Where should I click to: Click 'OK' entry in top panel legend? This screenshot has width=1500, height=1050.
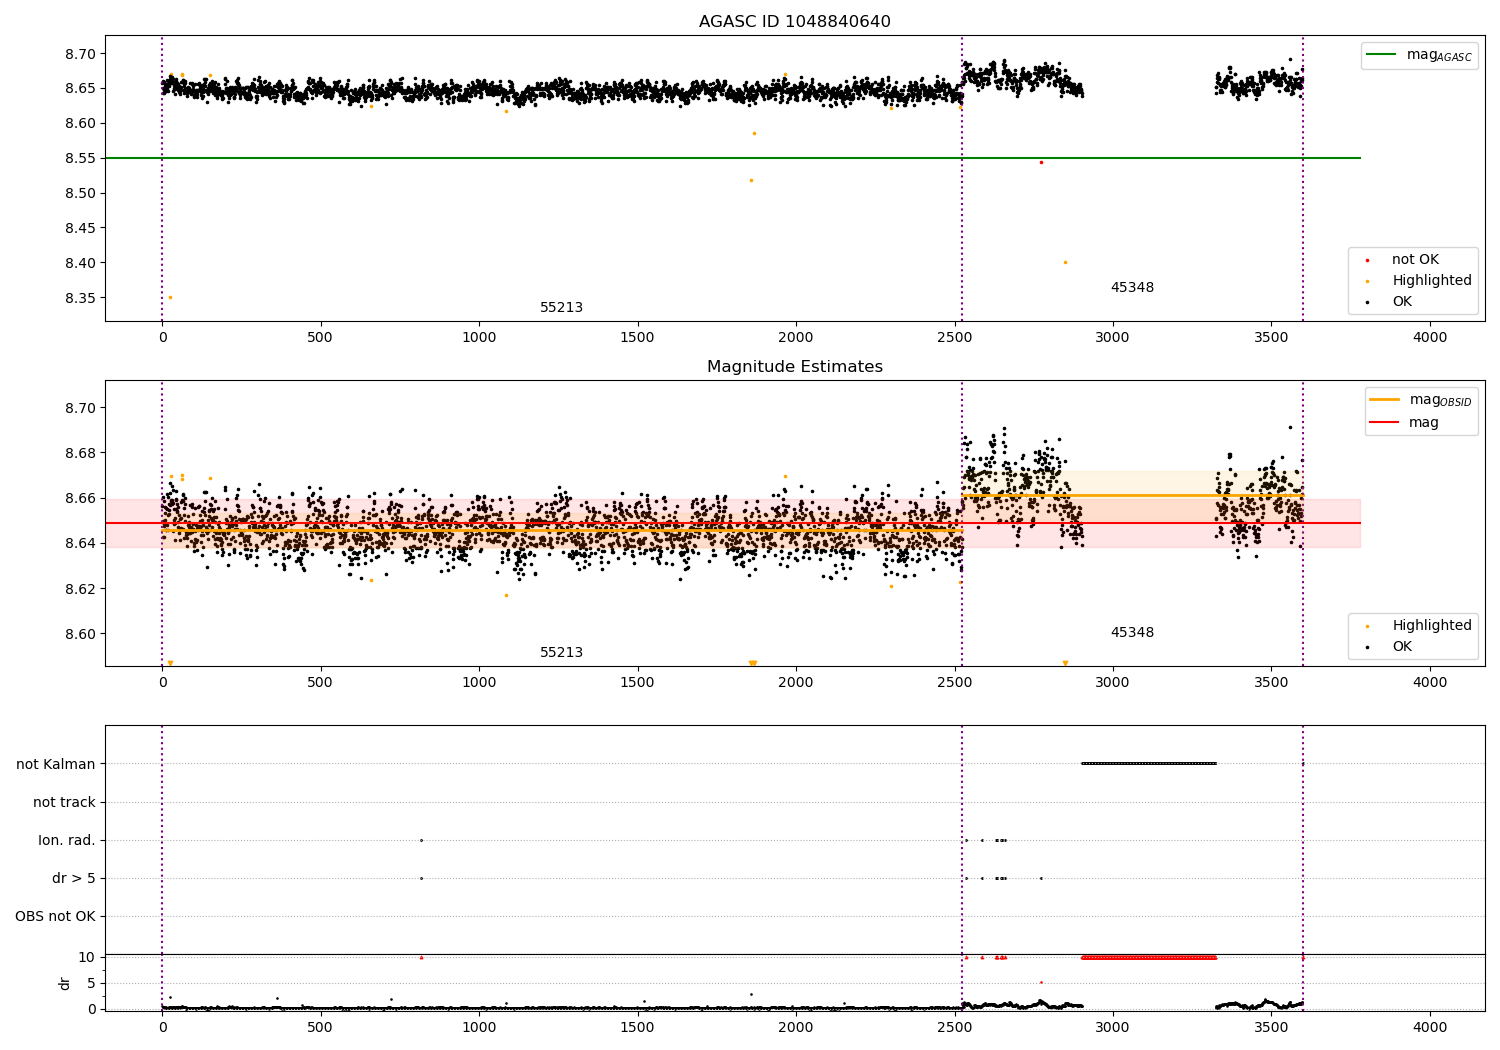(x=1402, y=302)
